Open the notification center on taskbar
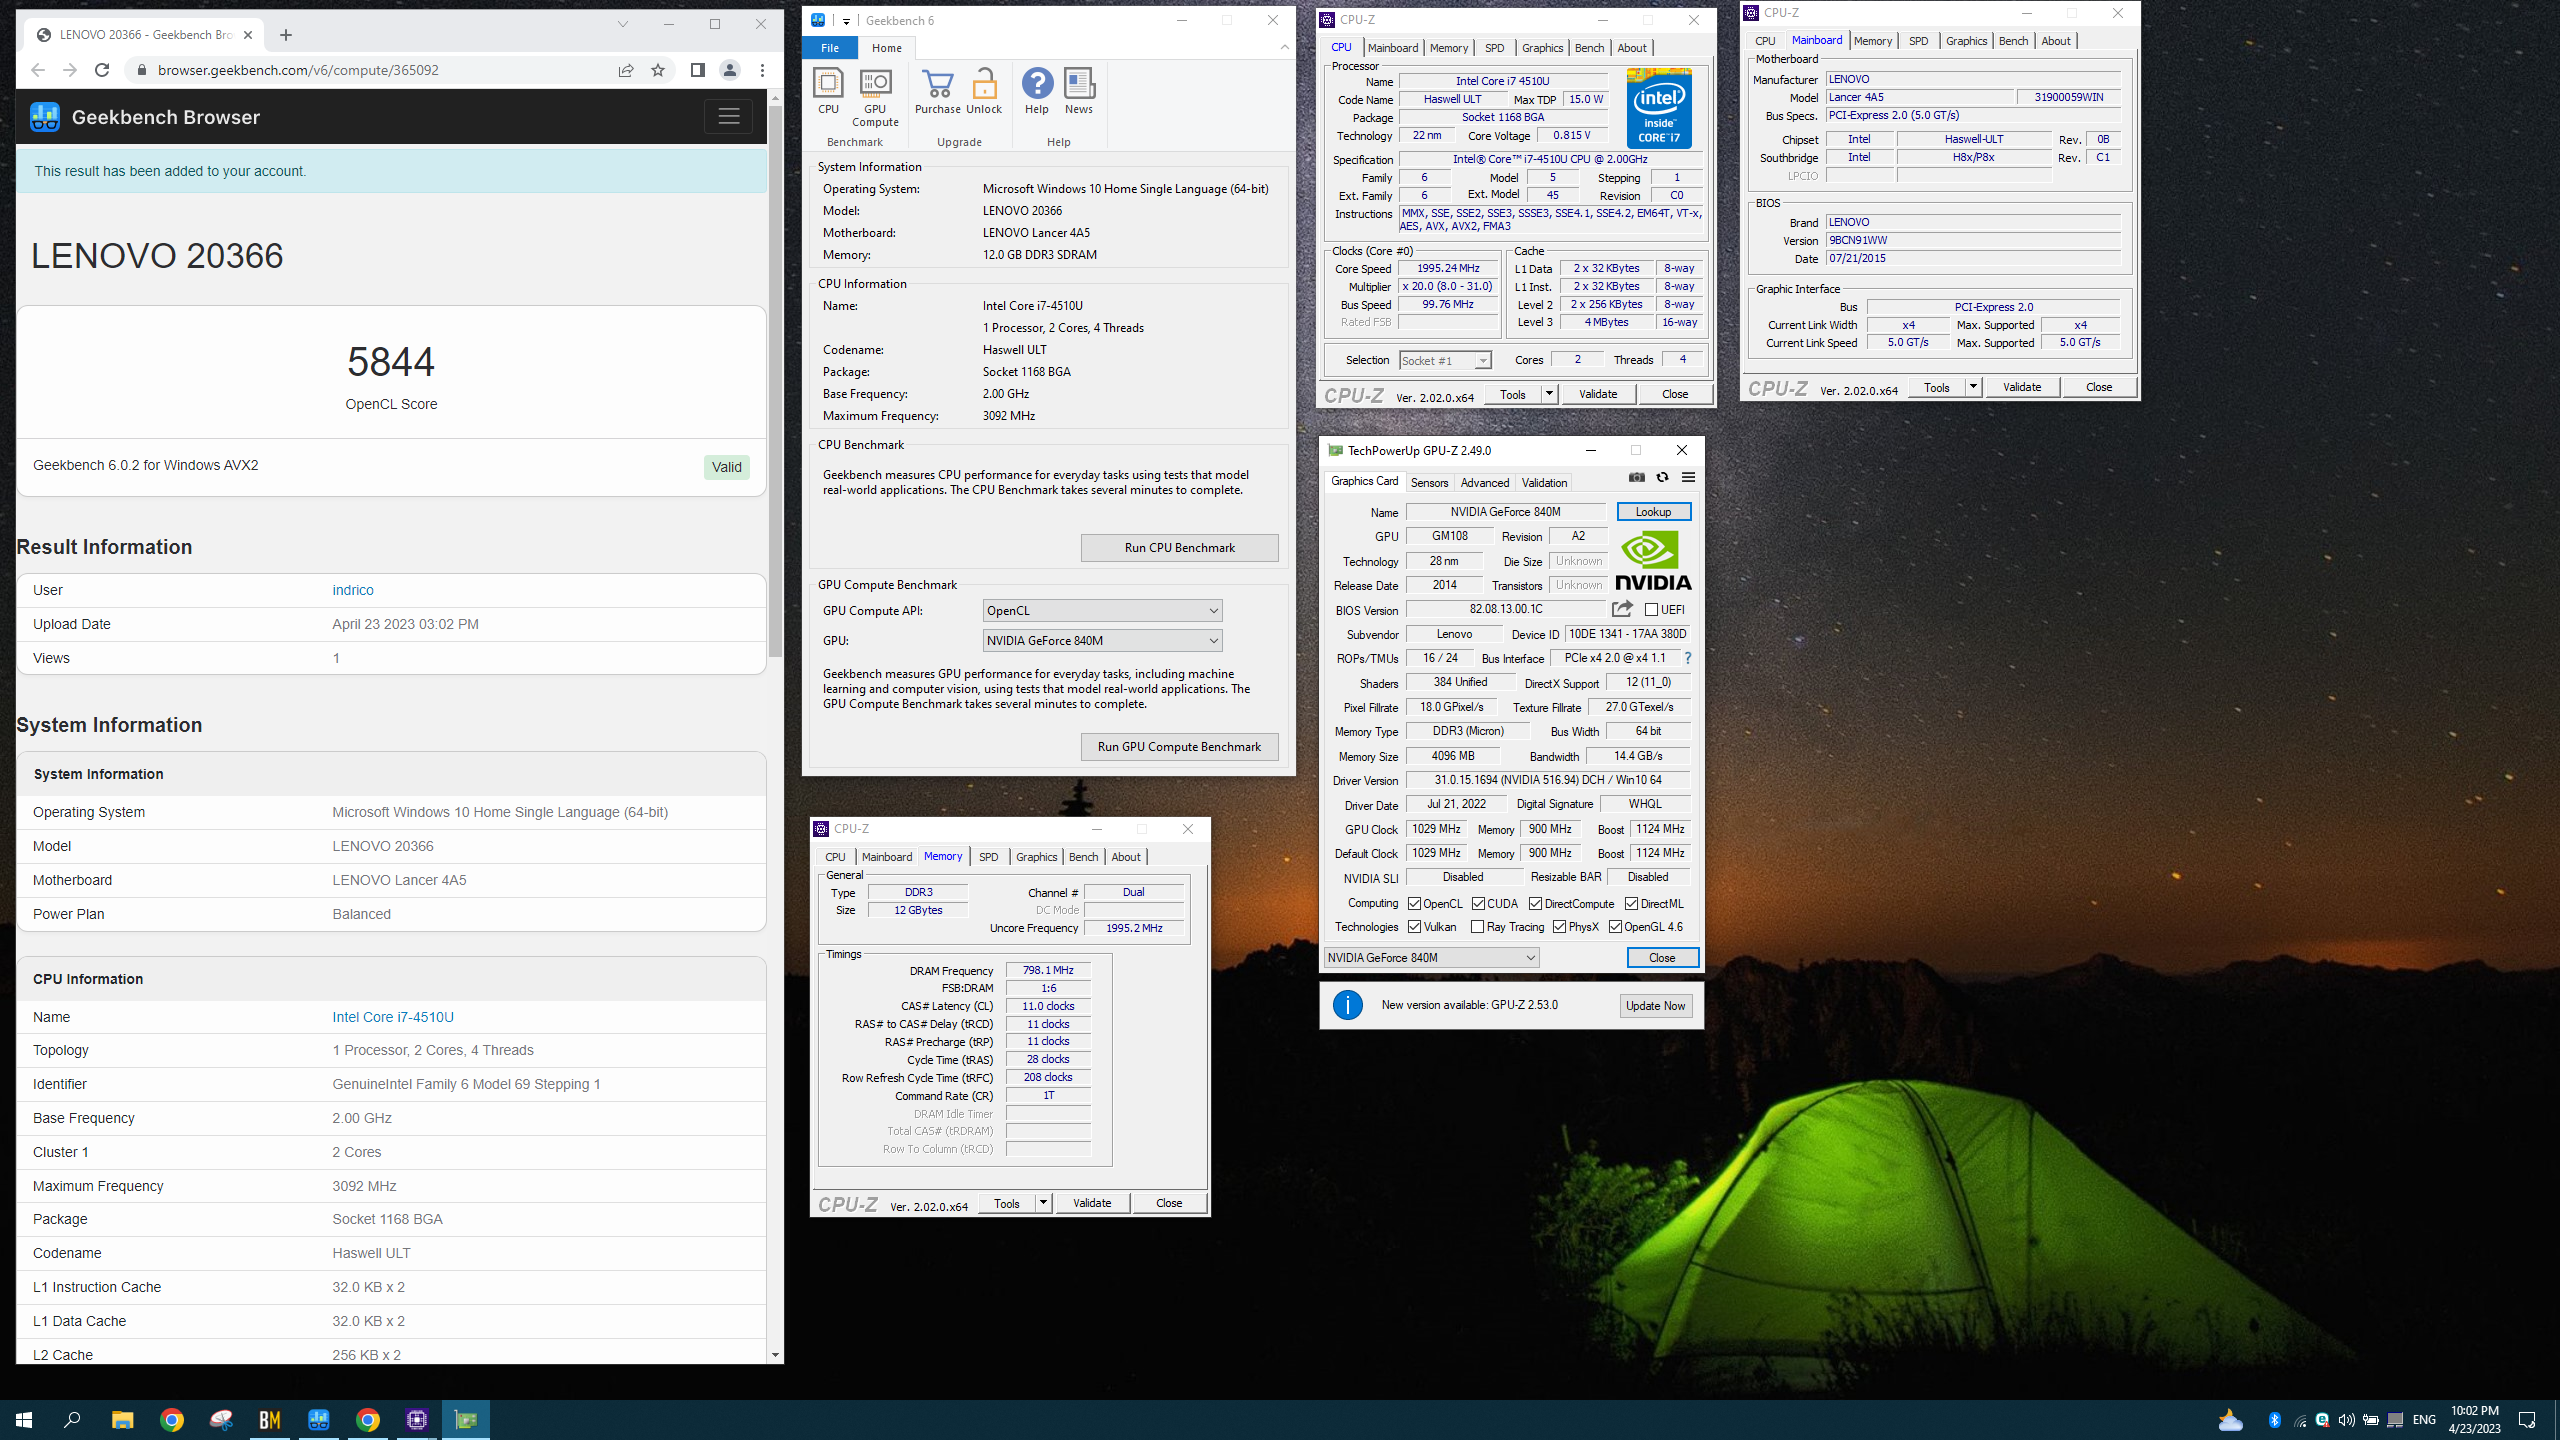This screenshot has height=1440, width=2560. [2527, 1420]
